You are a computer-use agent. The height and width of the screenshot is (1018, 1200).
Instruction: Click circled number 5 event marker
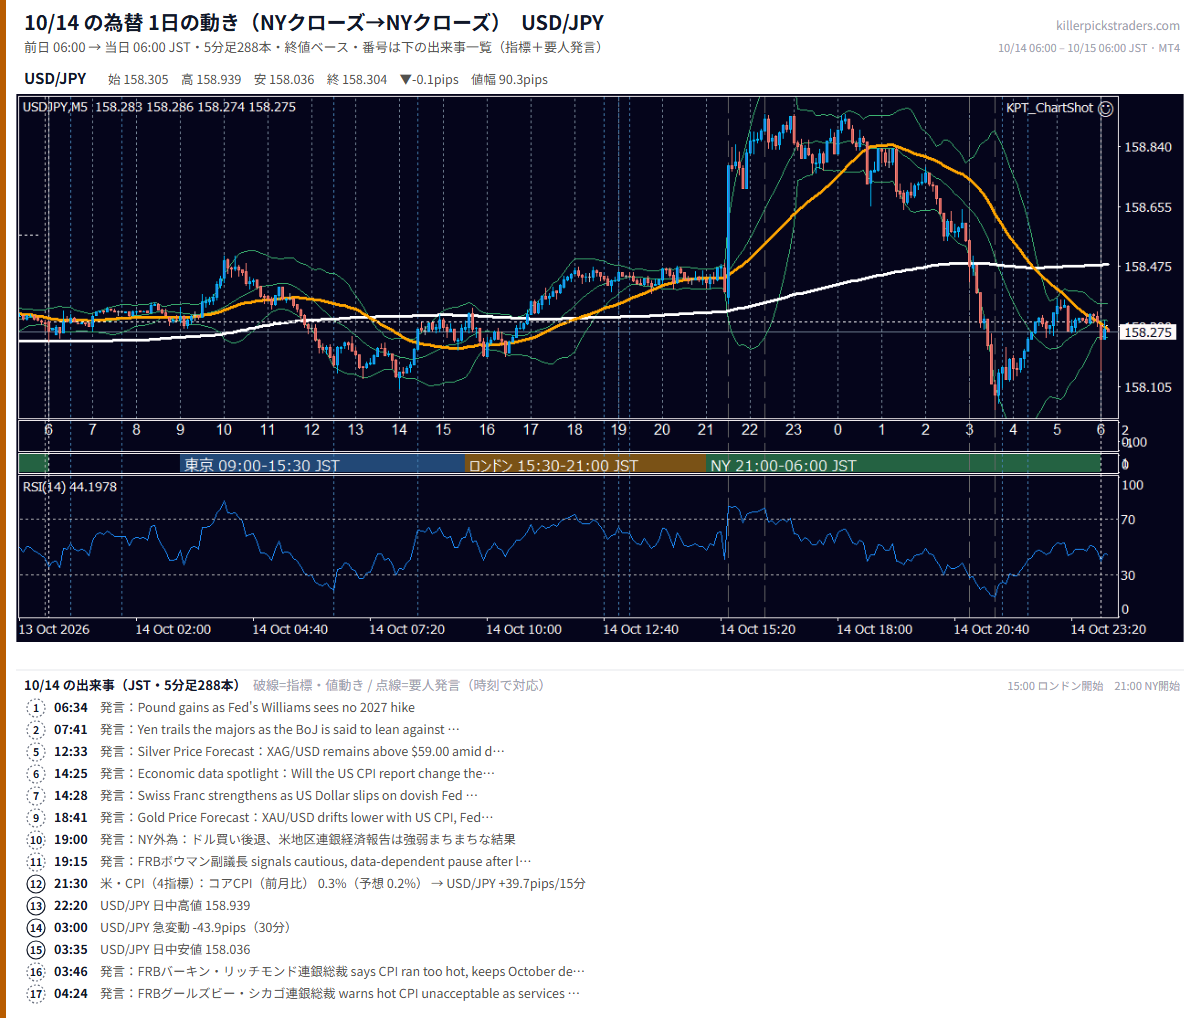pos(37,752)
